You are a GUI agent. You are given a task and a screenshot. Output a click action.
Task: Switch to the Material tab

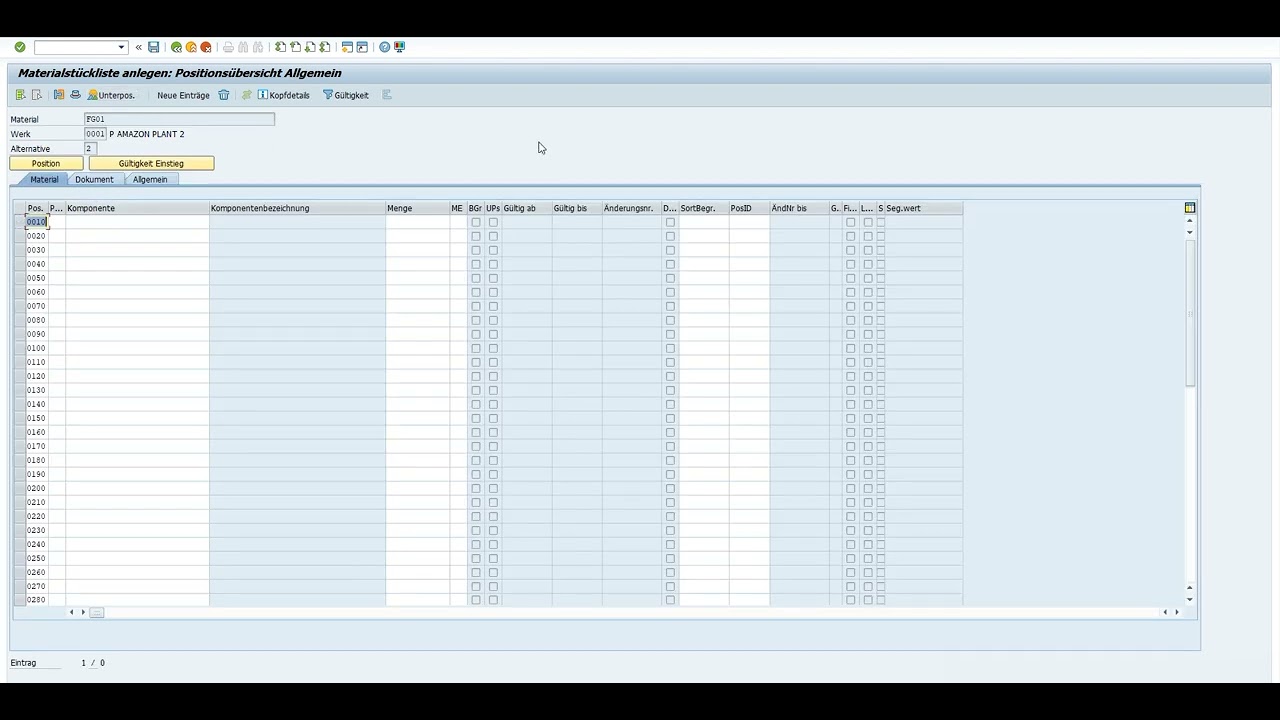pos(44,179)
